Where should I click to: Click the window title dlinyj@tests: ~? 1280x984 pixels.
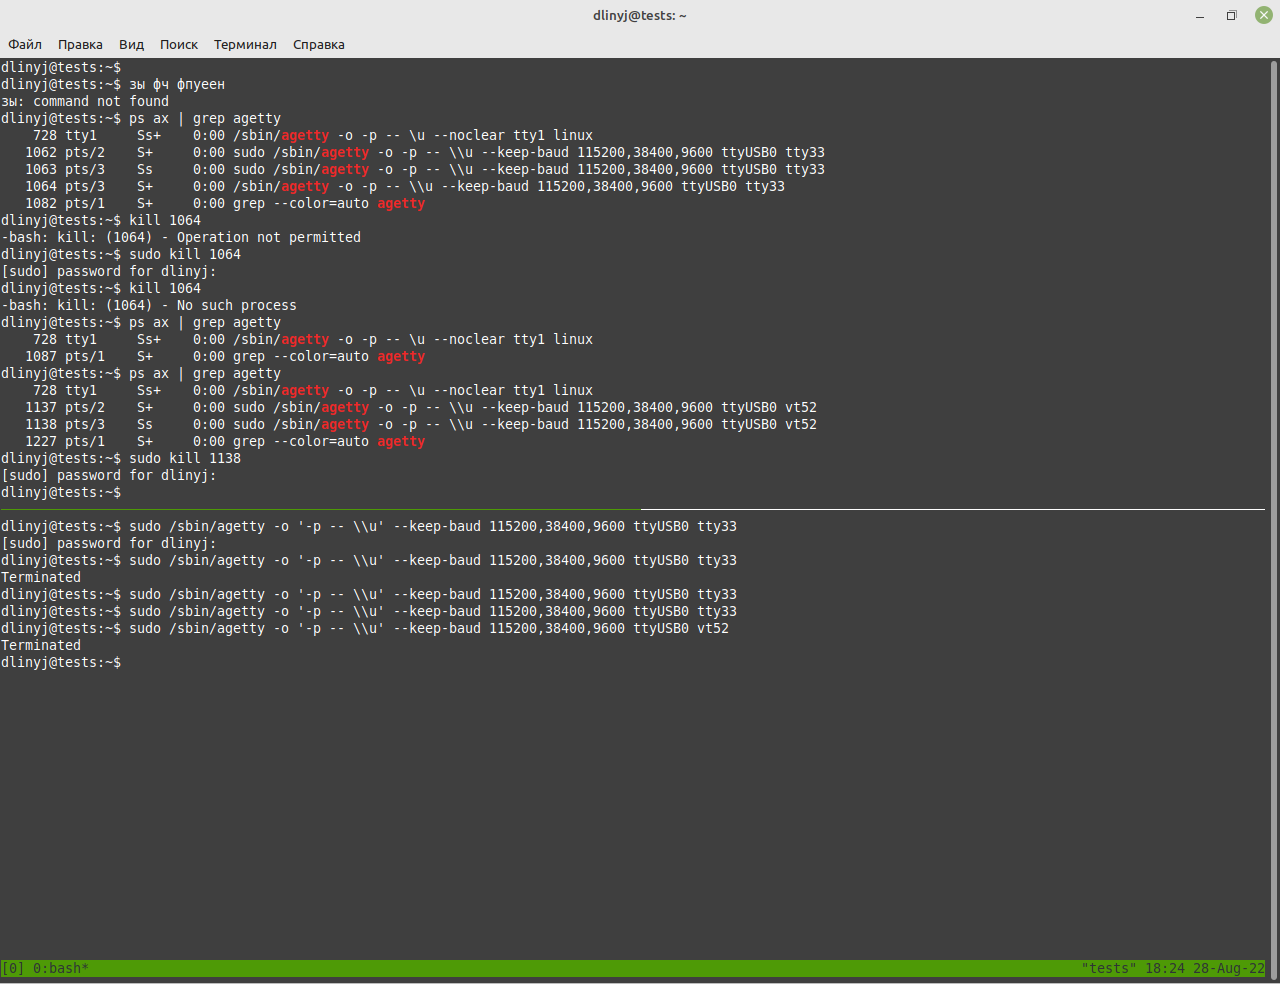[640, 15]
